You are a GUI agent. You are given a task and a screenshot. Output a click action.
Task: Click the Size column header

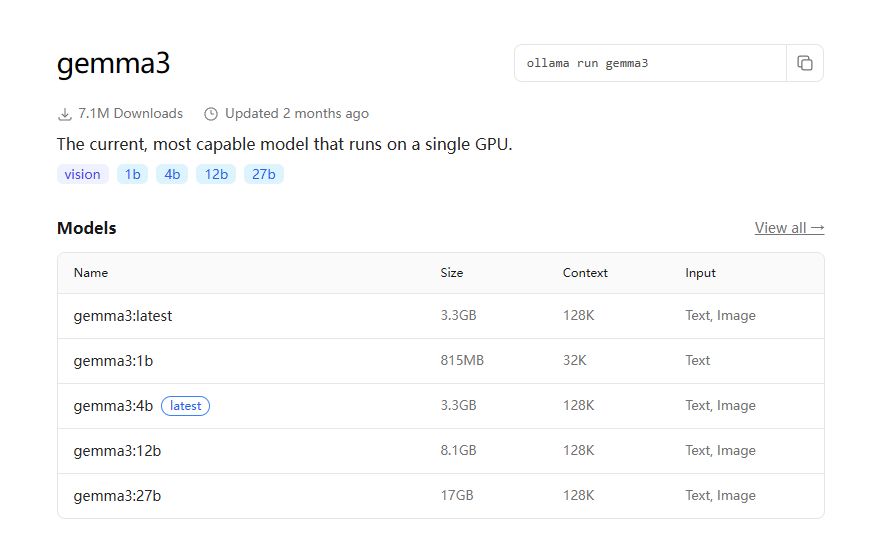(452, 273)
